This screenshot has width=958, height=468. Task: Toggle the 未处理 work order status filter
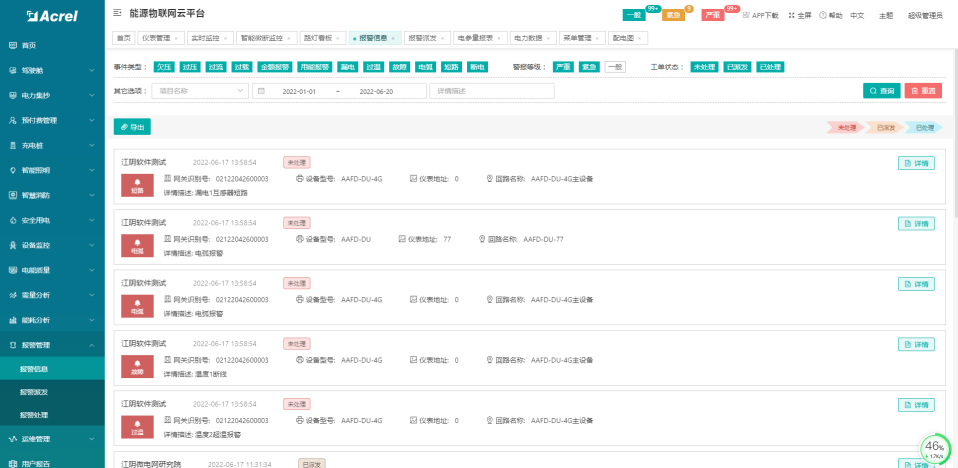(705, 67)
